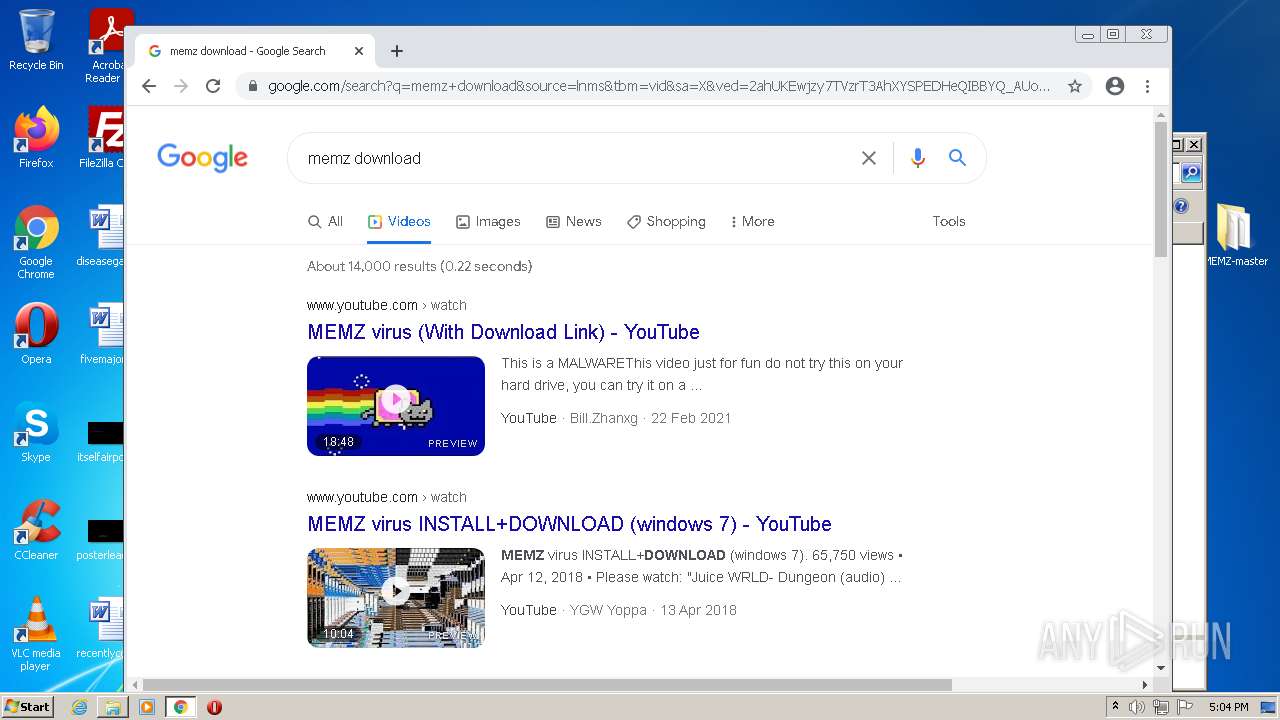Open the Google Chrome desktop shortcut
Image resolution: width=1280 pixels, height=720 pixels.
coord(36,243)
